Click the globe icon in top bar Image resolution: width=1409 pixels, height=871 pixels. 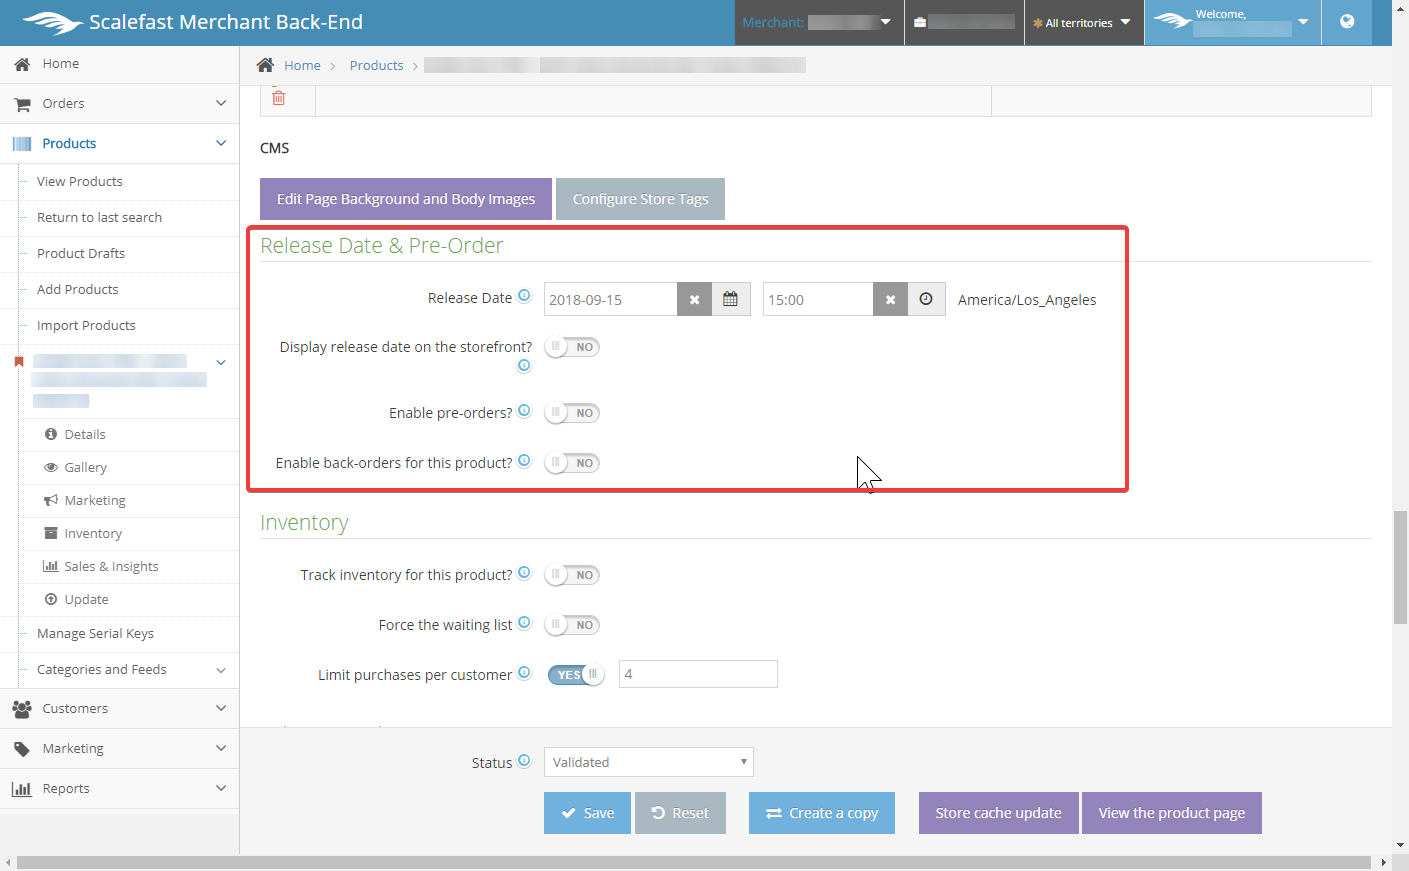click(1347, 22)
